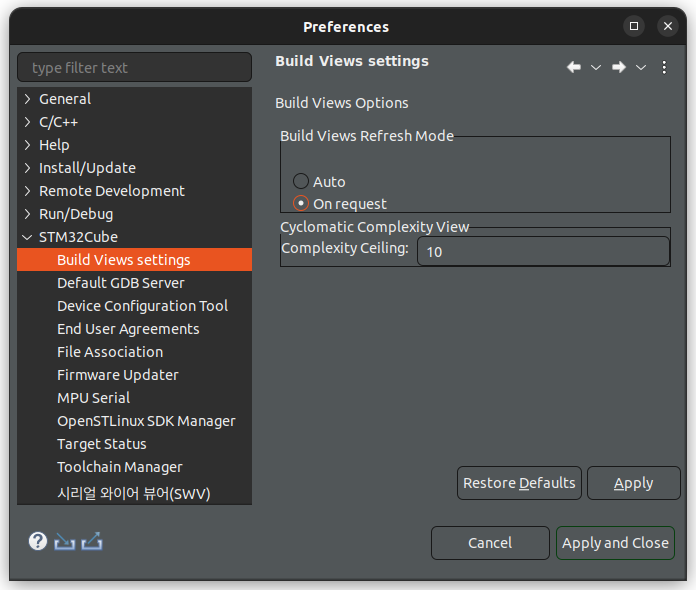The height and width of the screenshot is (590, 696).
Task: Expand the C/C++ preferences node
Action: click(x=28, y=122)
